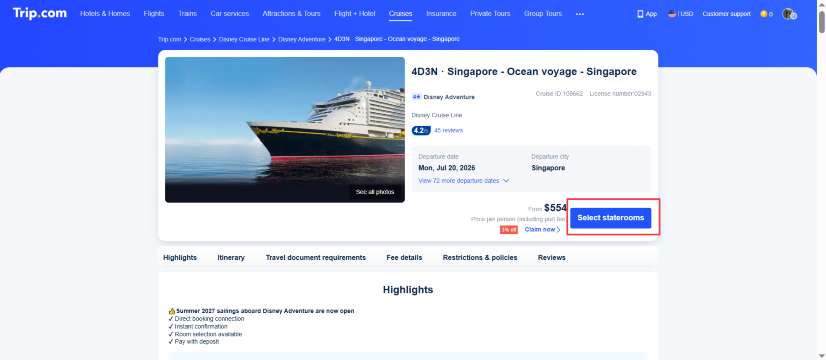Expand View 72 more departure dates
This screenshot has height=360, width=826.
(x=464, y=181)
